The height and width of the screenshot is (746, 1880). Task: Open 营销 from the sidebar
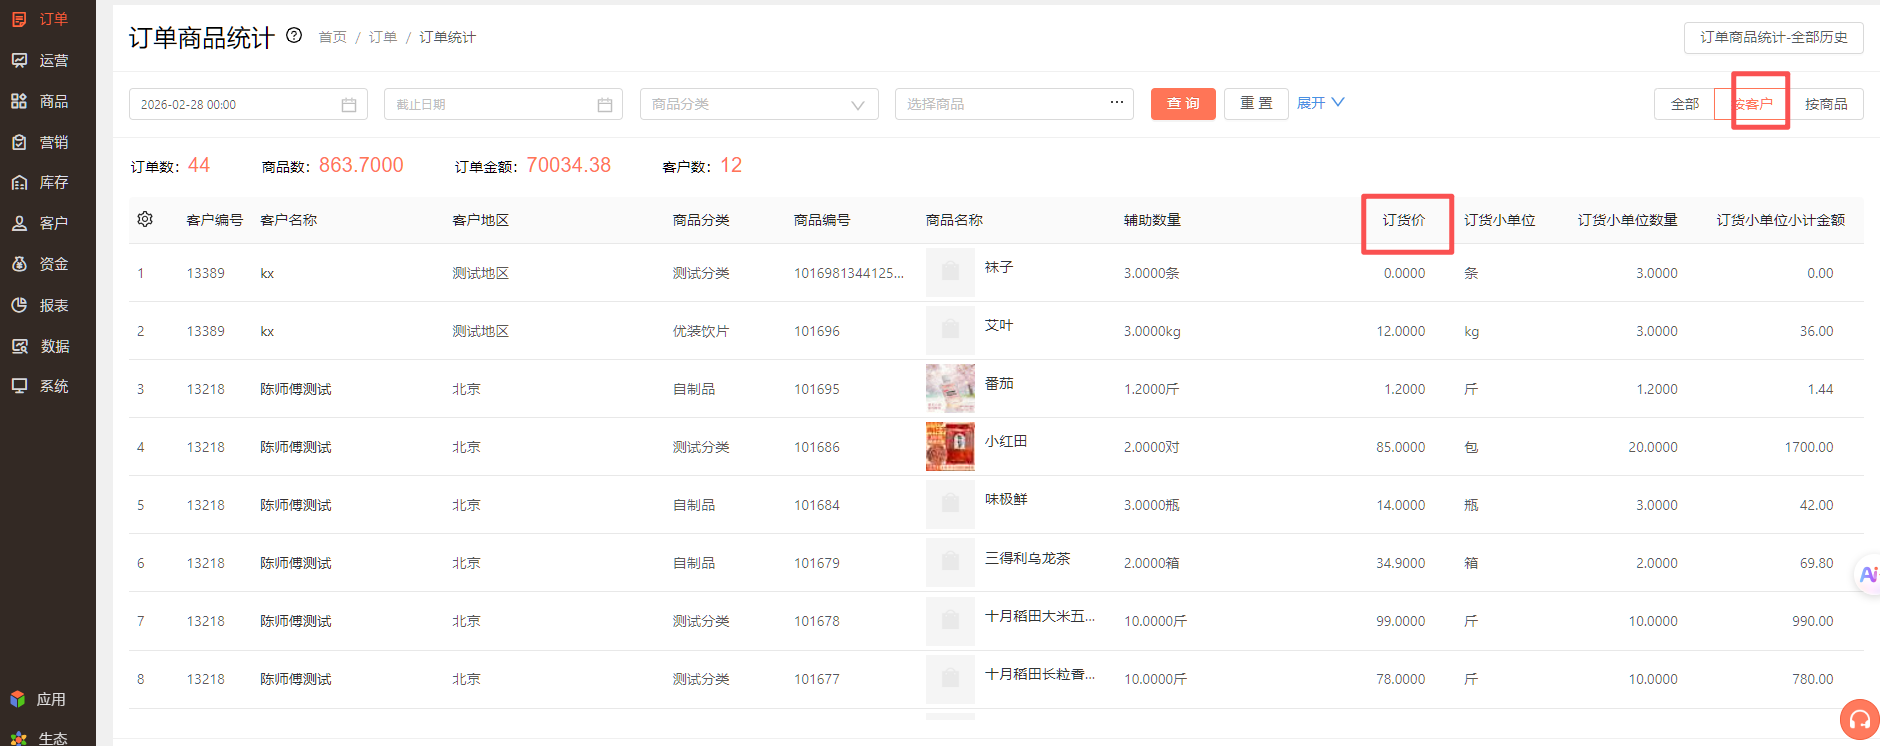point(40,142)
